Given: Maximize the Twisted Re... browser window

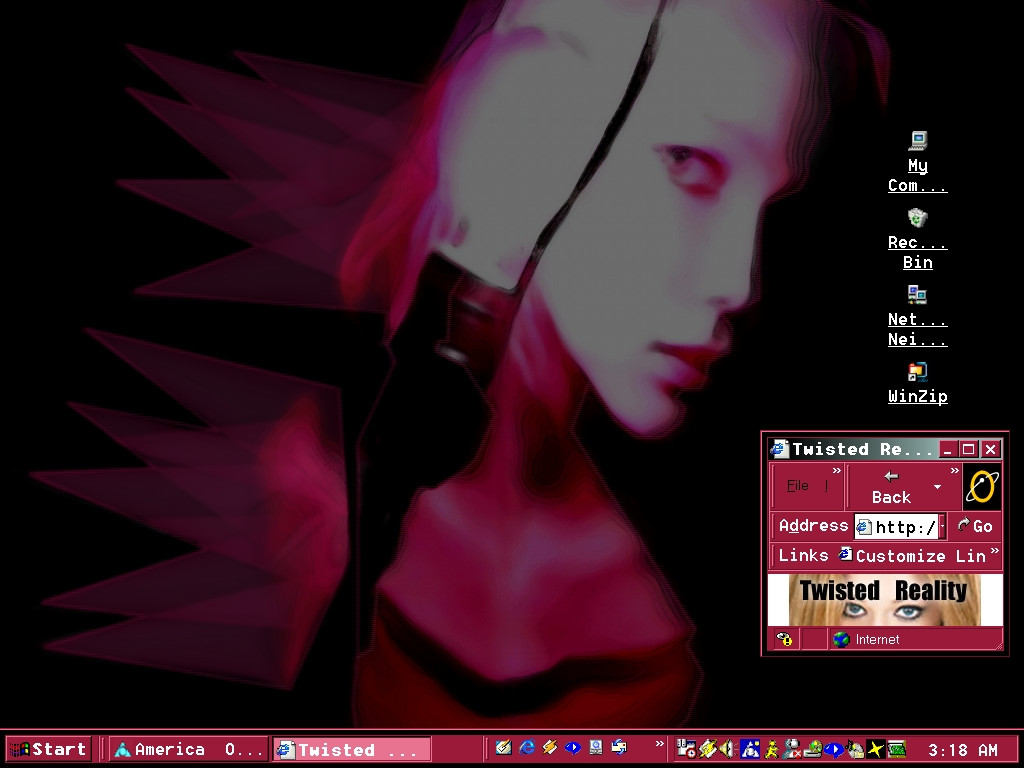Looking at the screenshot, I should click(968, 449).
